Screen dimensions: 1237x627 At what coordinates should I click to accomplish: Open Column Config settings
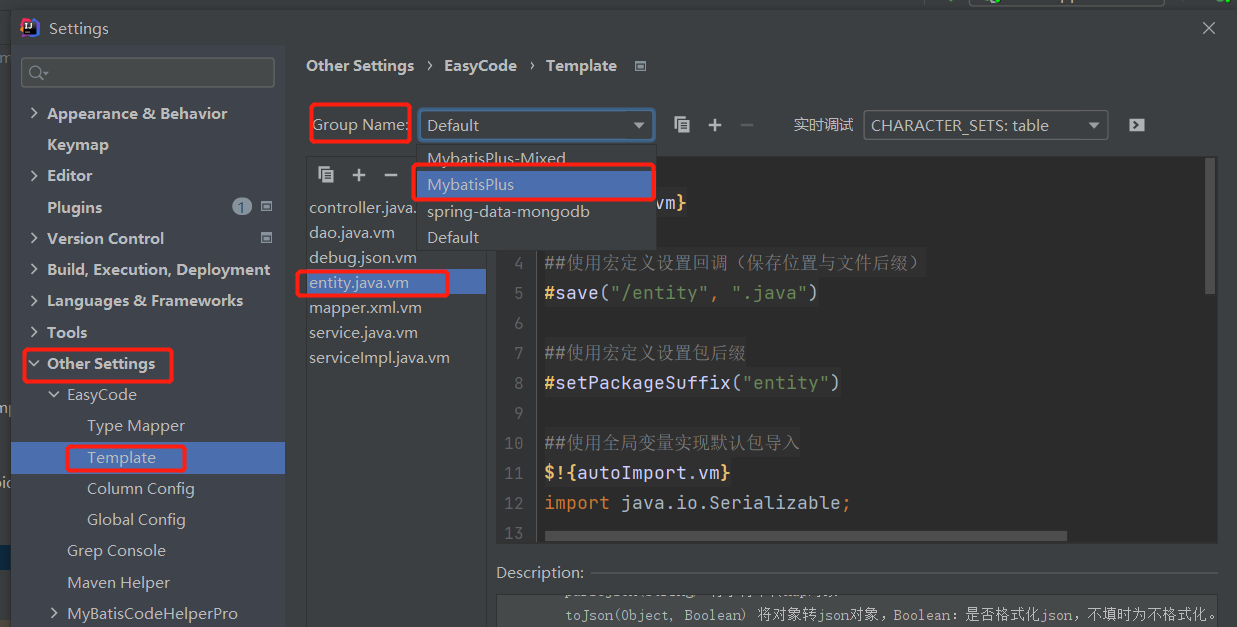click(x=141, y=488)
